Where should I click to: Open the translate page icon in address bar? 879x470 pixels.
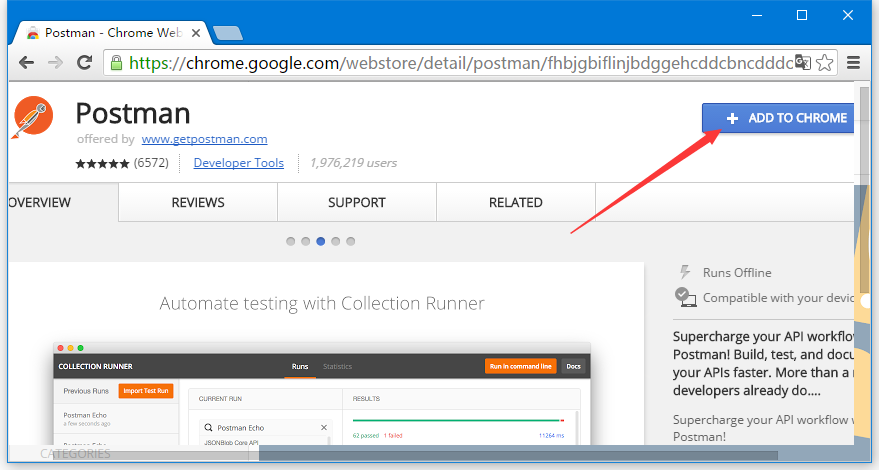click(803, 62)
